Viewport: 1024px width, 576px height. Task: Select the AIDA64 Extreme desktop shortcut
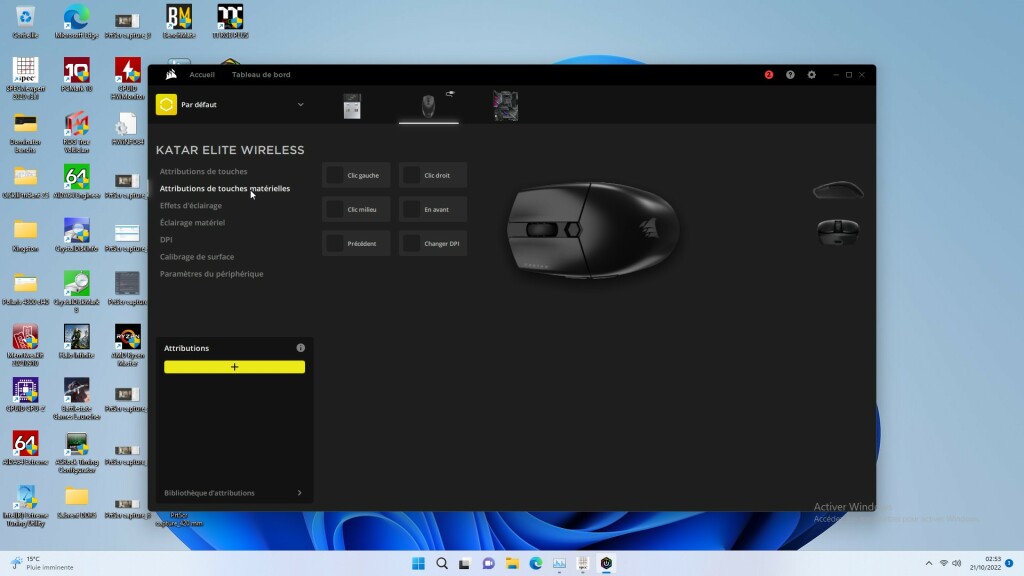click(25, 448)
